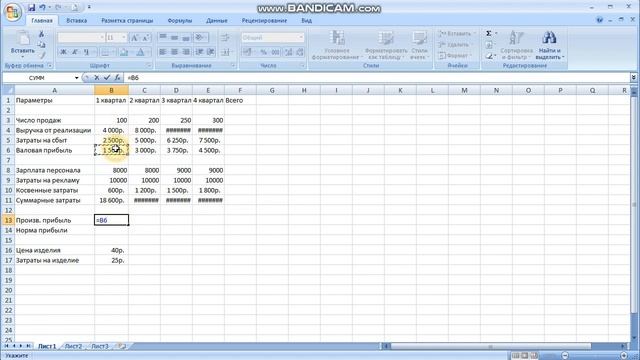640x360 pixels.
Task: Align text right
Action: [x=186, y=52]
